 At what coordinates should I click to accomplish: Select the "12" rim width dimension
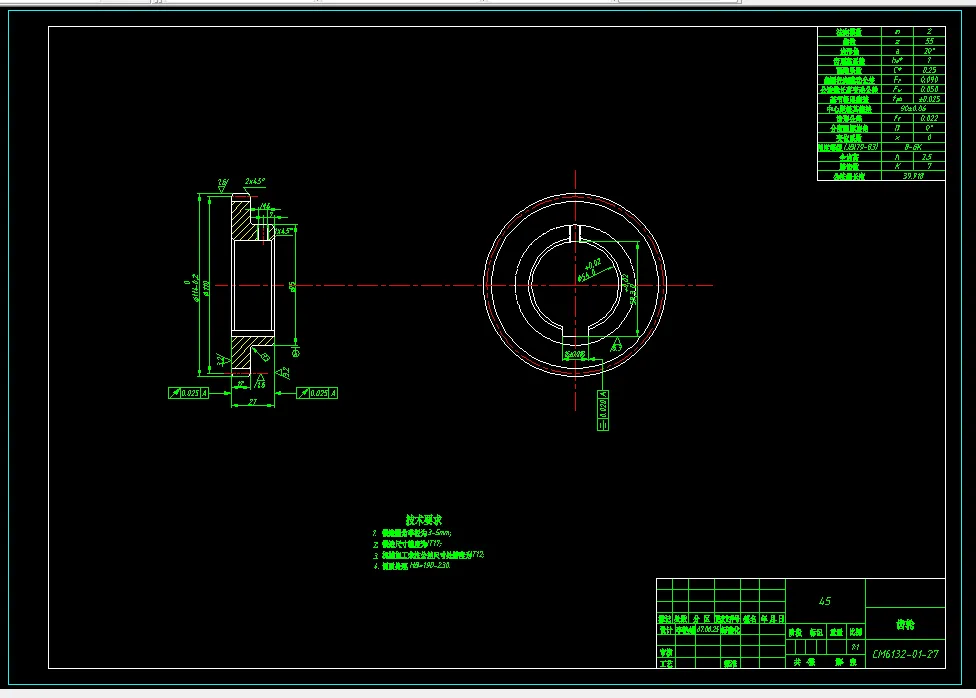tap(240, 385)
